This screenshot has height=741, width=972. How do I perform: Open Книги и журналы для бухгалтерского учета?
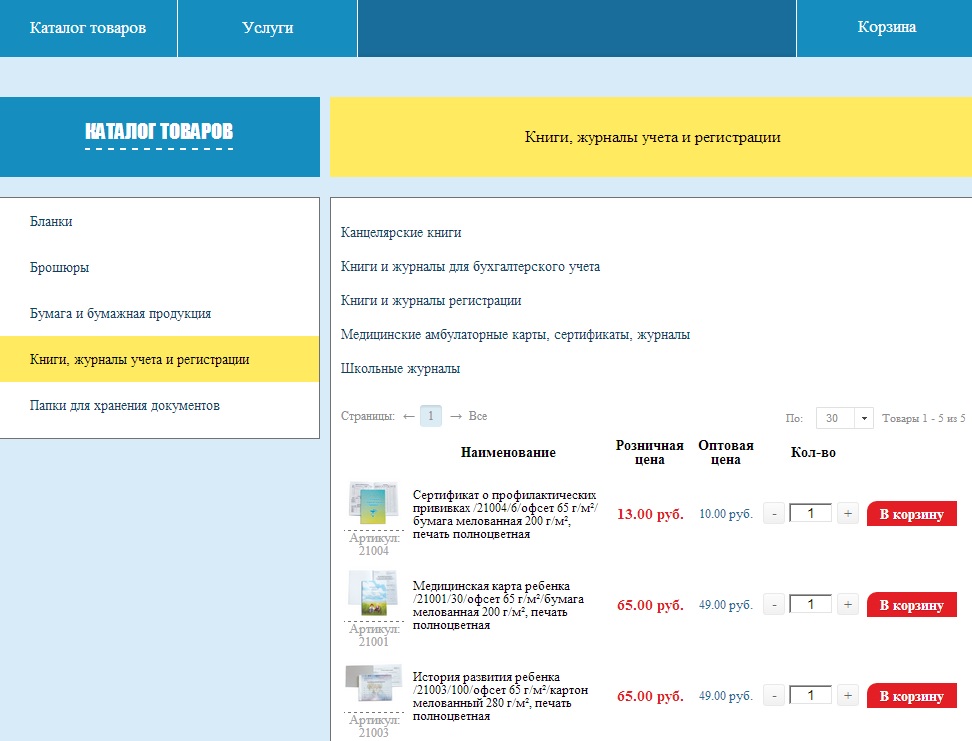(x=471, y=267)
